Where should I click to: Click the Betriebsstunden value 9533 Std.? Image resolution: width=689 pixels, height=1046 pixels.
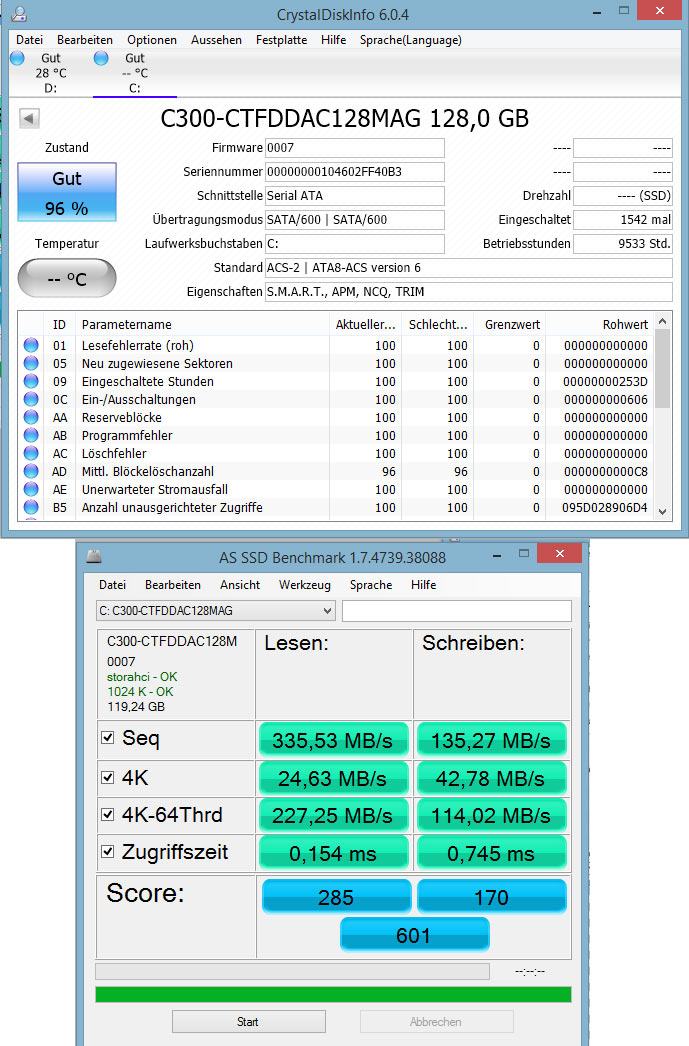point(623,243)
